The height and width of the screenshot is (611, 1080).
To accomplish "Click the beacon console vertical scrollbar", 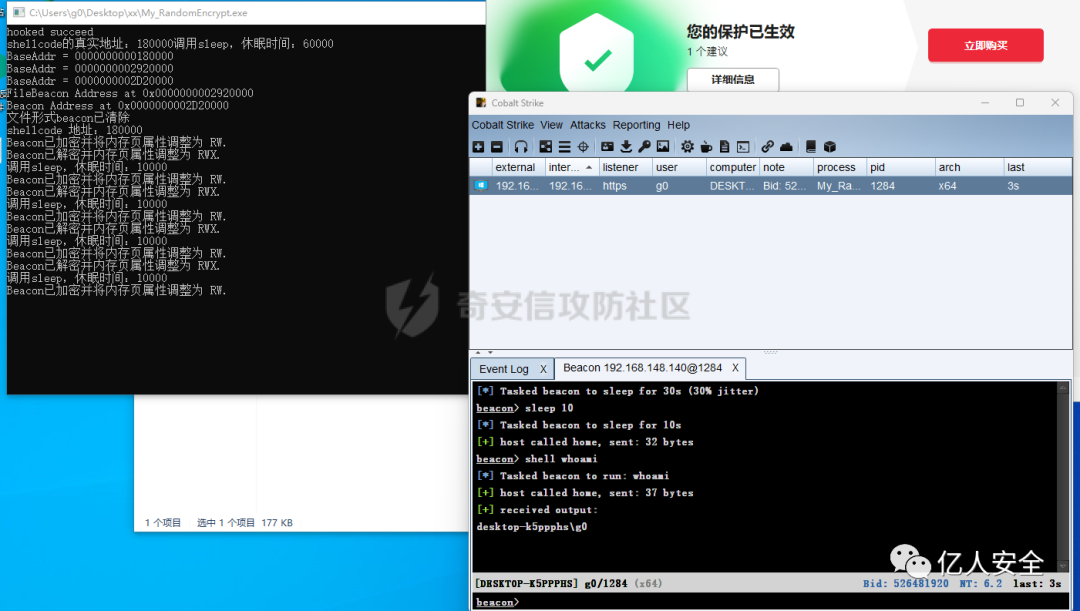I will tap(1063, 477).
